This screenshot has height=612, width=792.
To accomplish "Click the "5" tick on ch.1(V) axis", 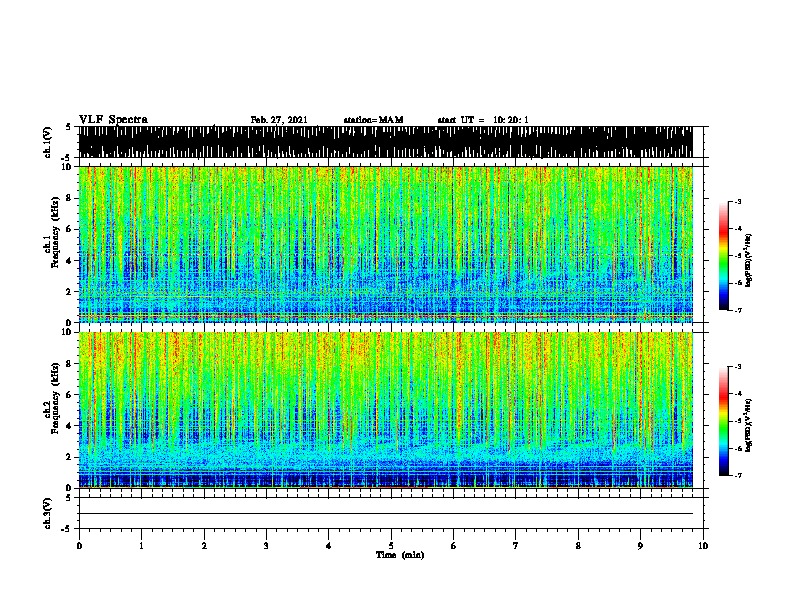I will click(68, 127).
